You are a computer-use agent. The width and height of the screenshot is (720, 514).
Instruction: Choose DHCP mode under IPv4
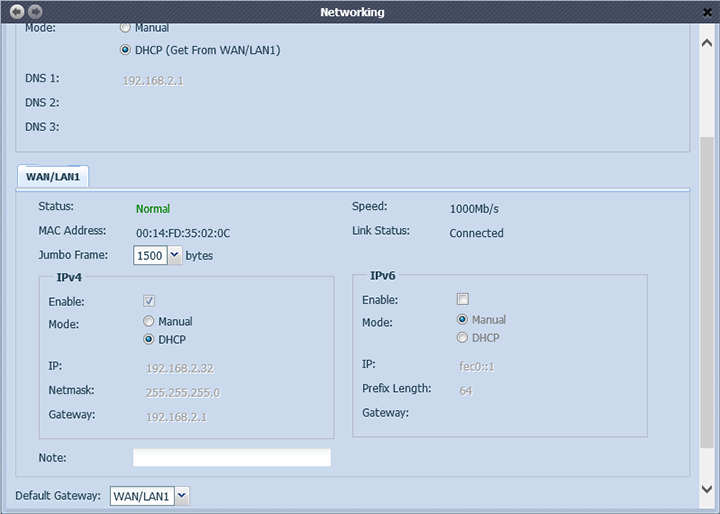[149, 340]
